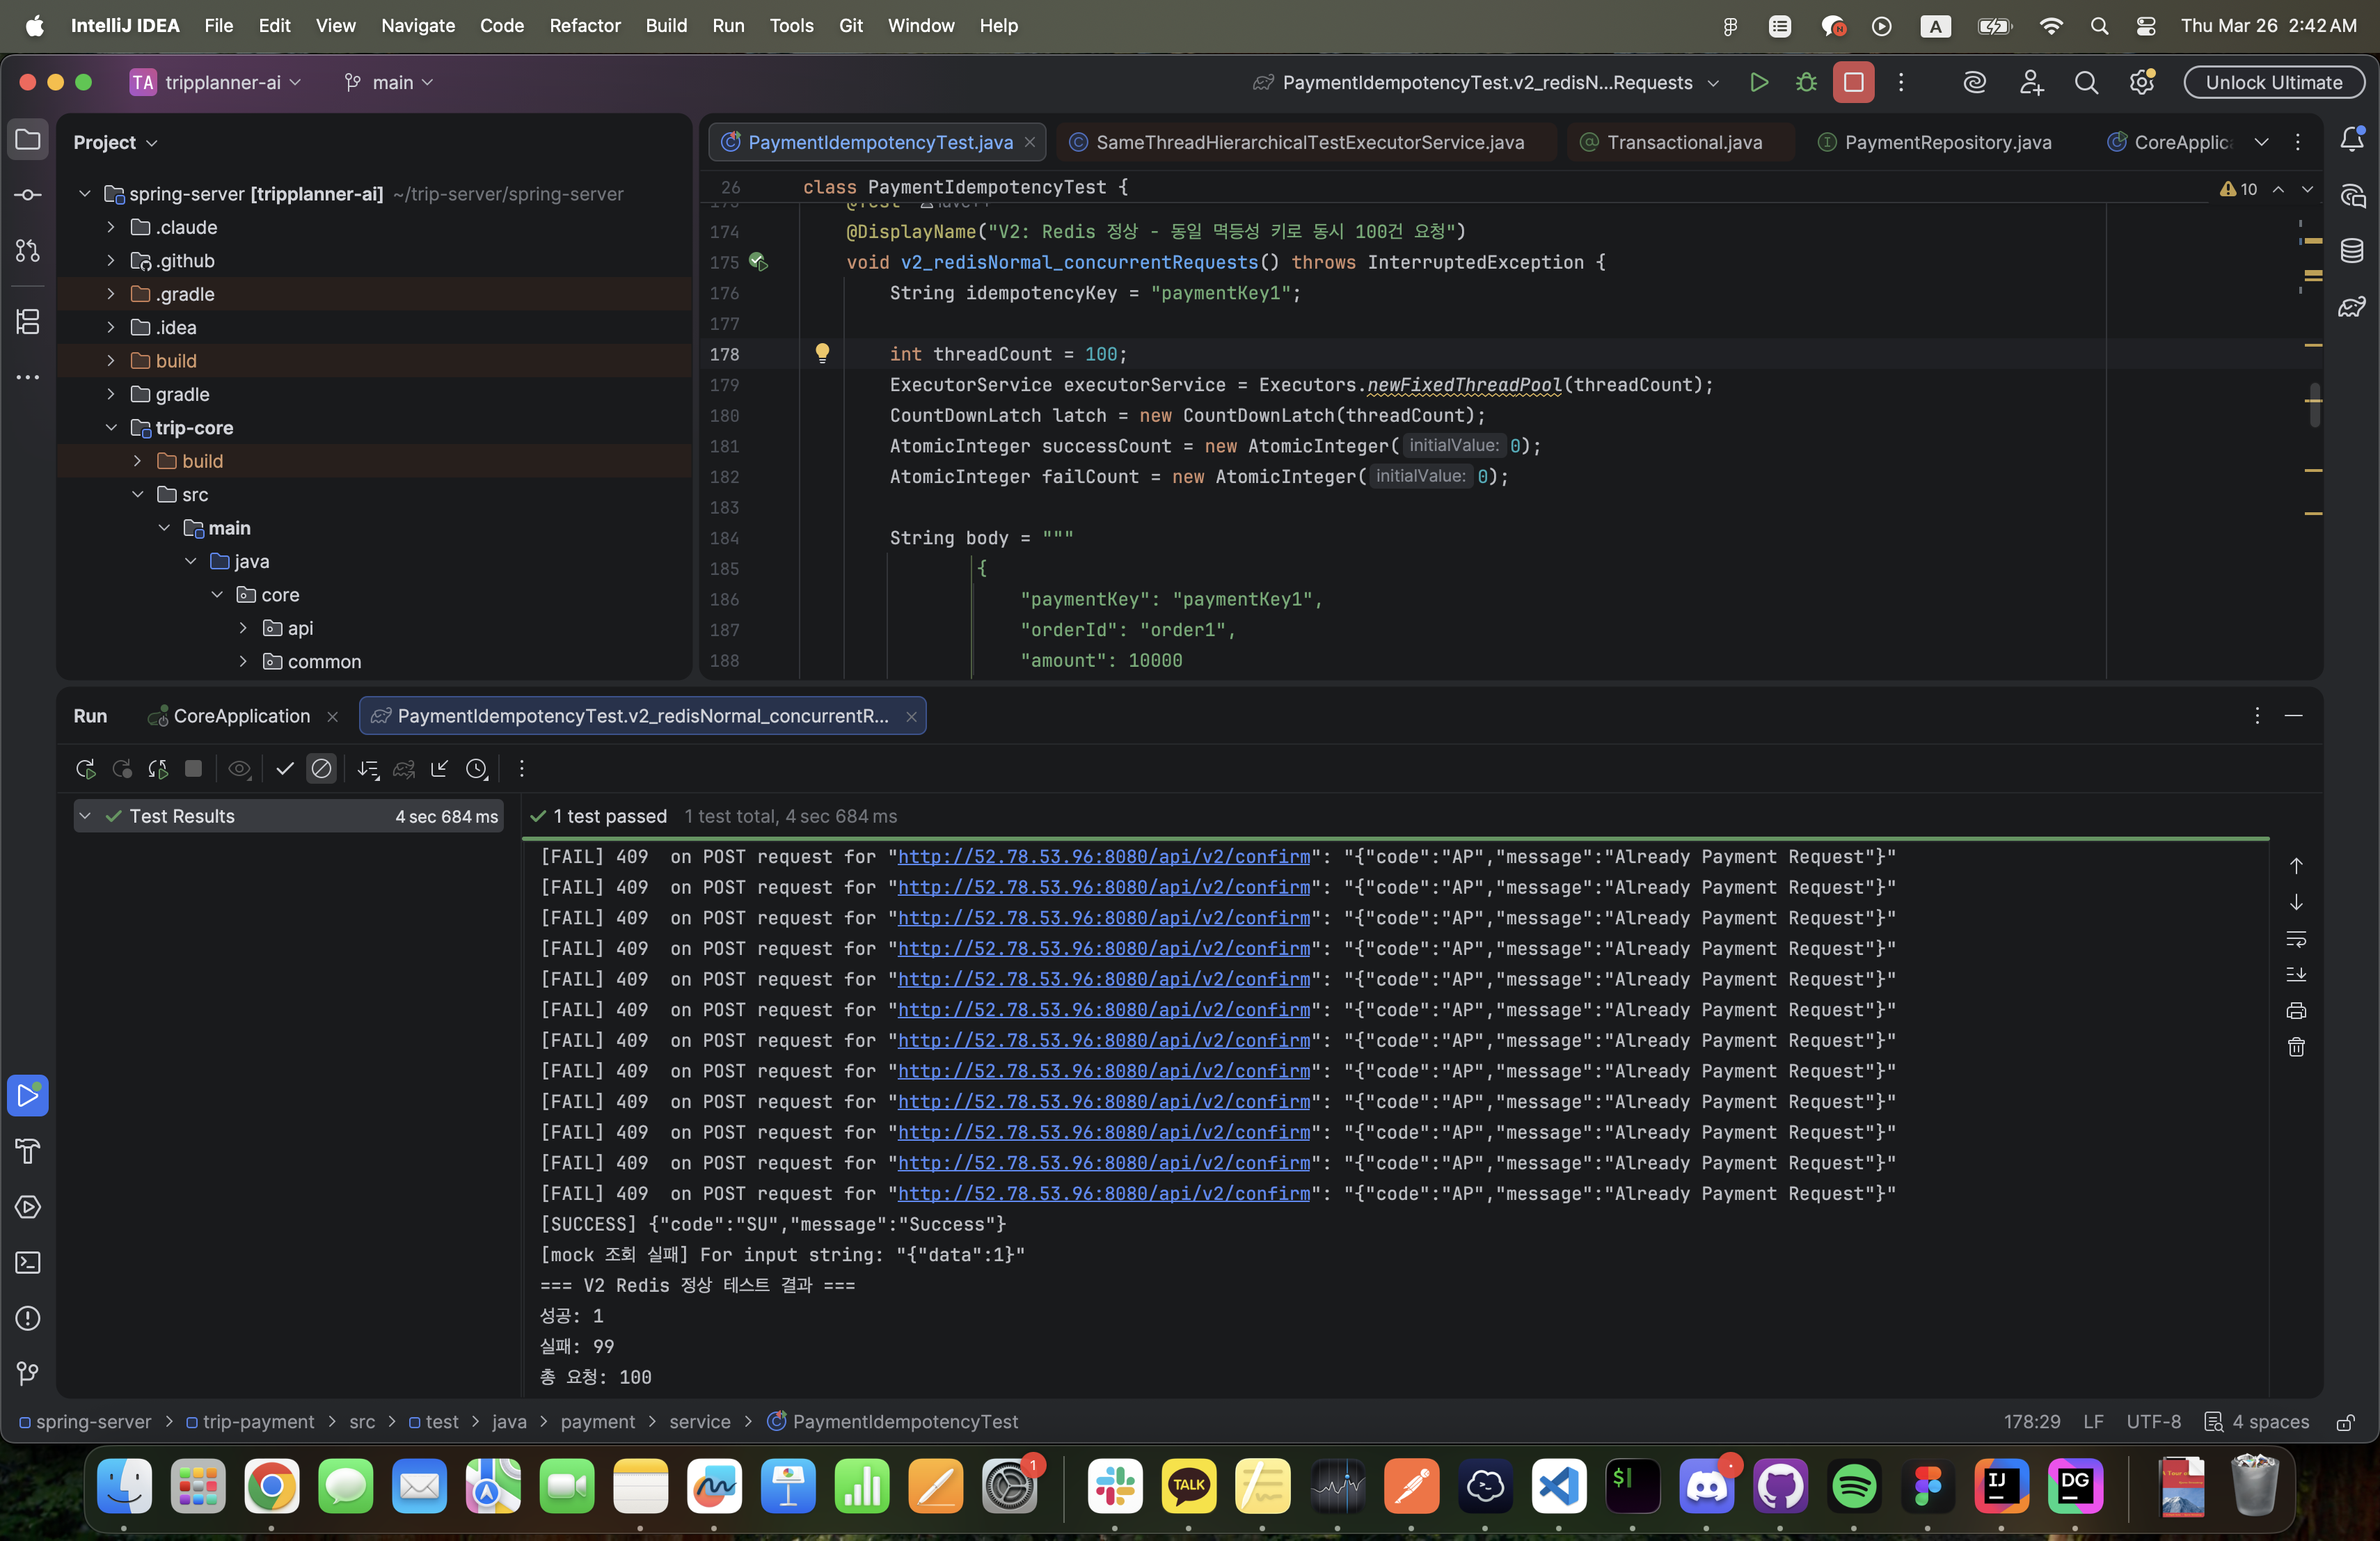
Task: Open Search Everywhere magnifier in IDE toolbar
Action: (x=2086, y=83)
